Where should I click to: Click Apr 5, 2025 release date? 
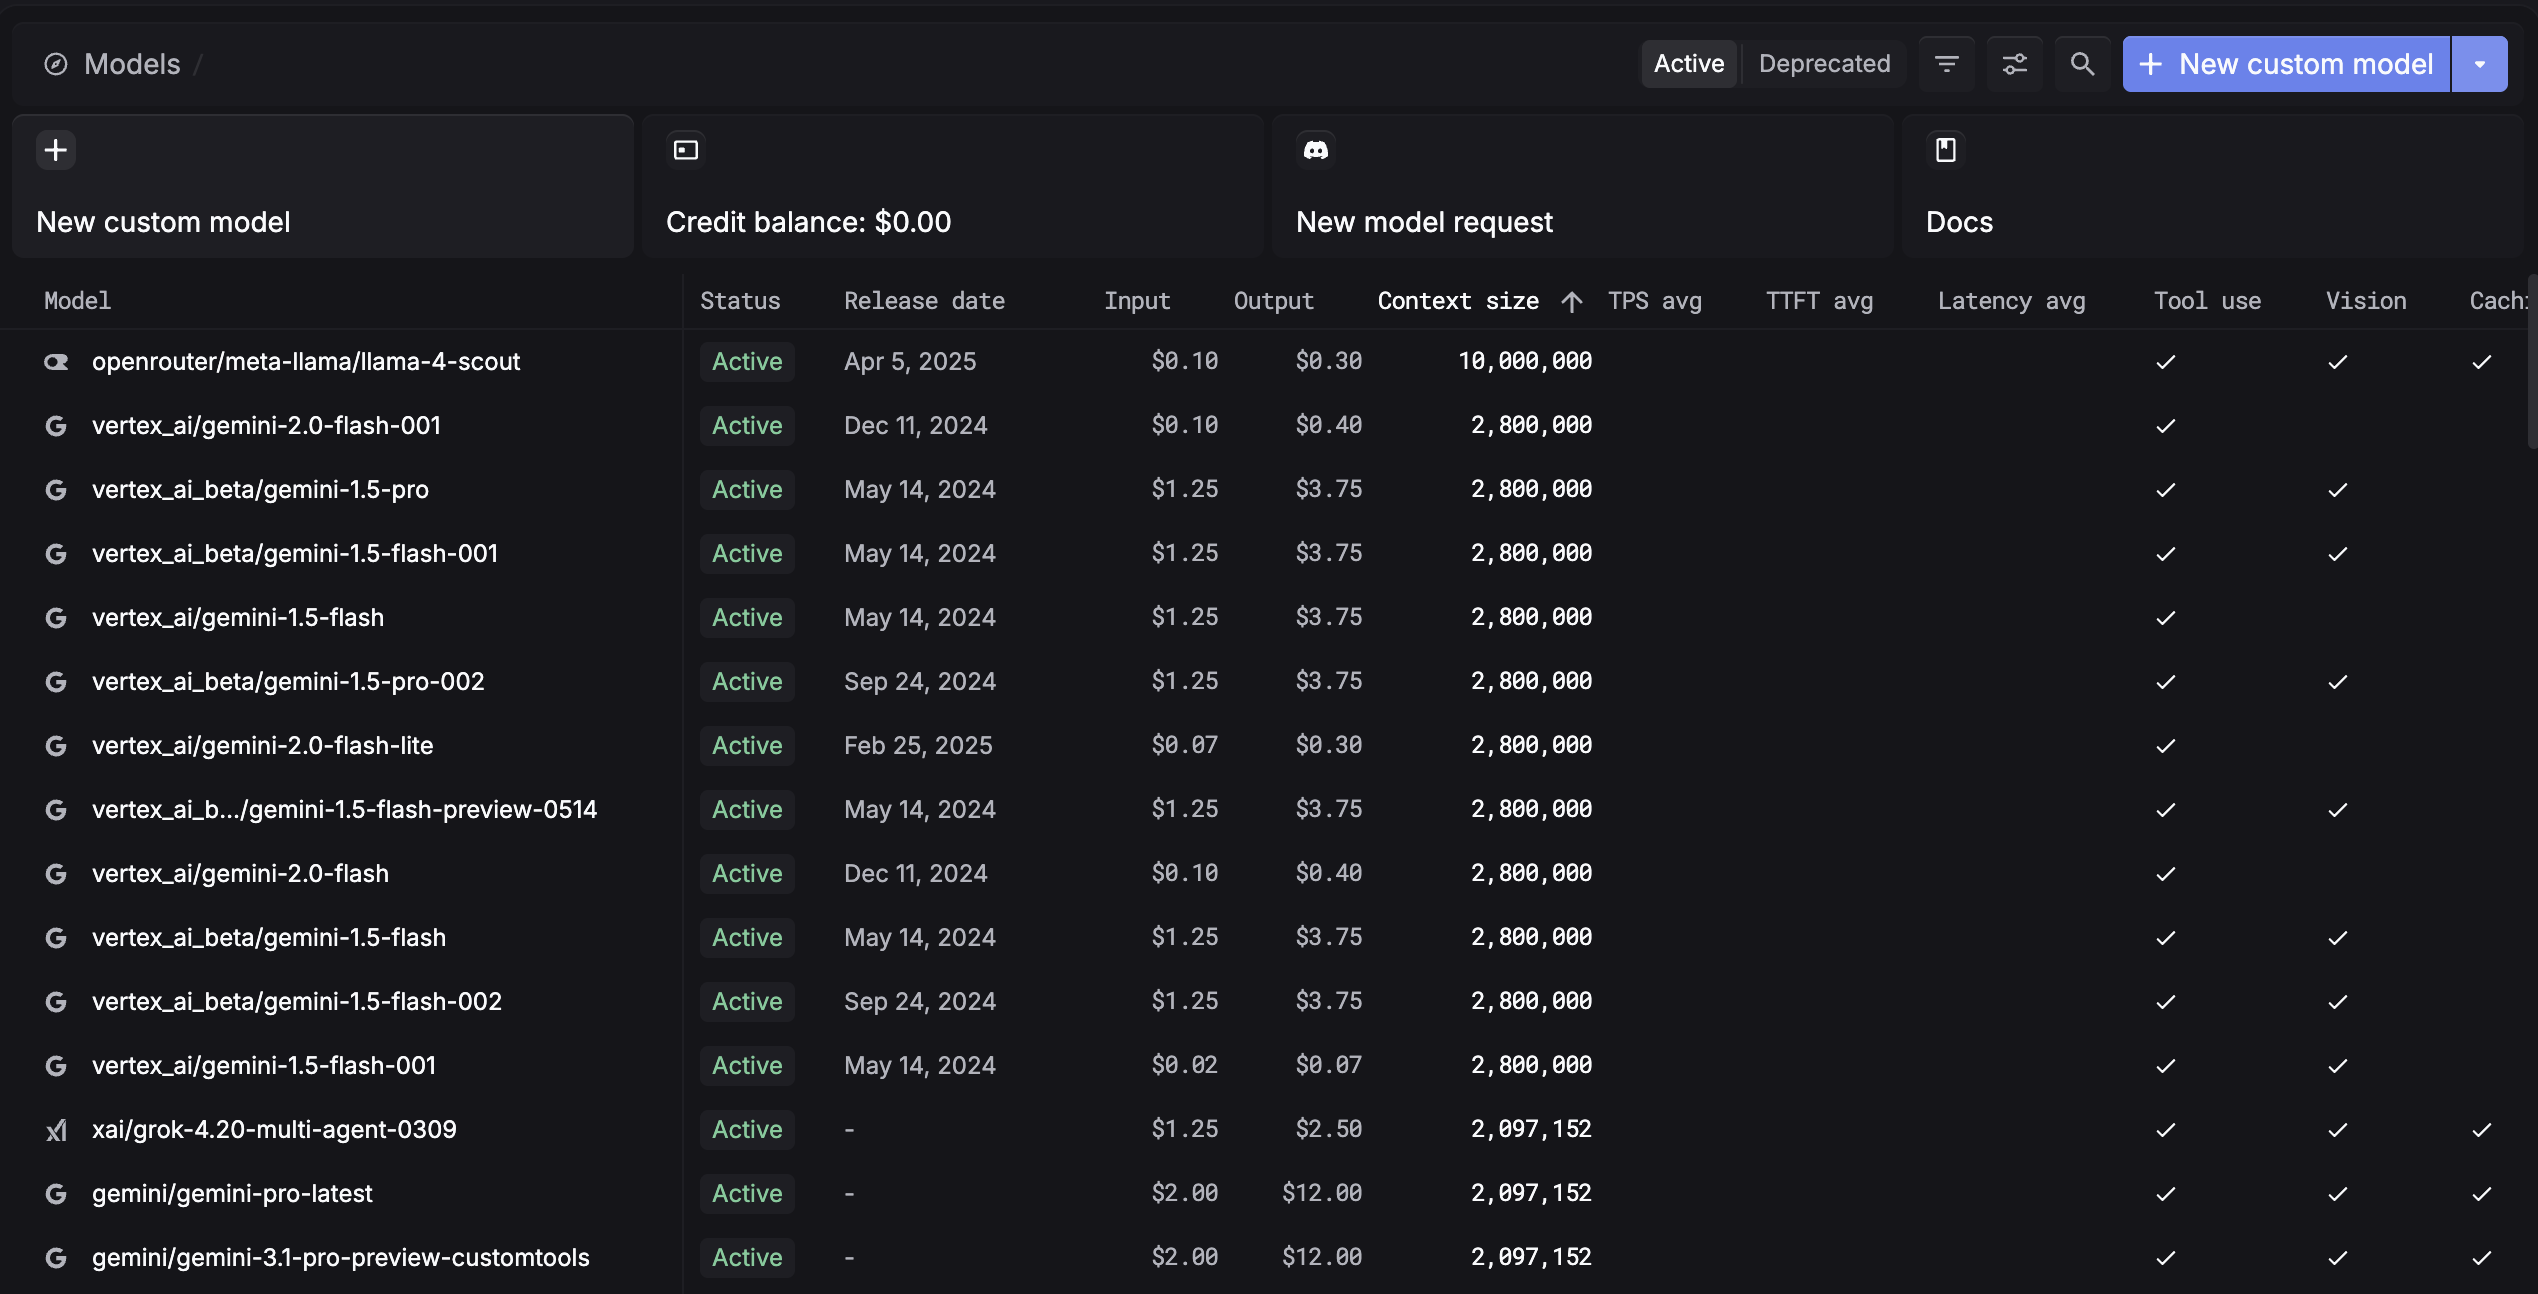(x=910, y=362)
